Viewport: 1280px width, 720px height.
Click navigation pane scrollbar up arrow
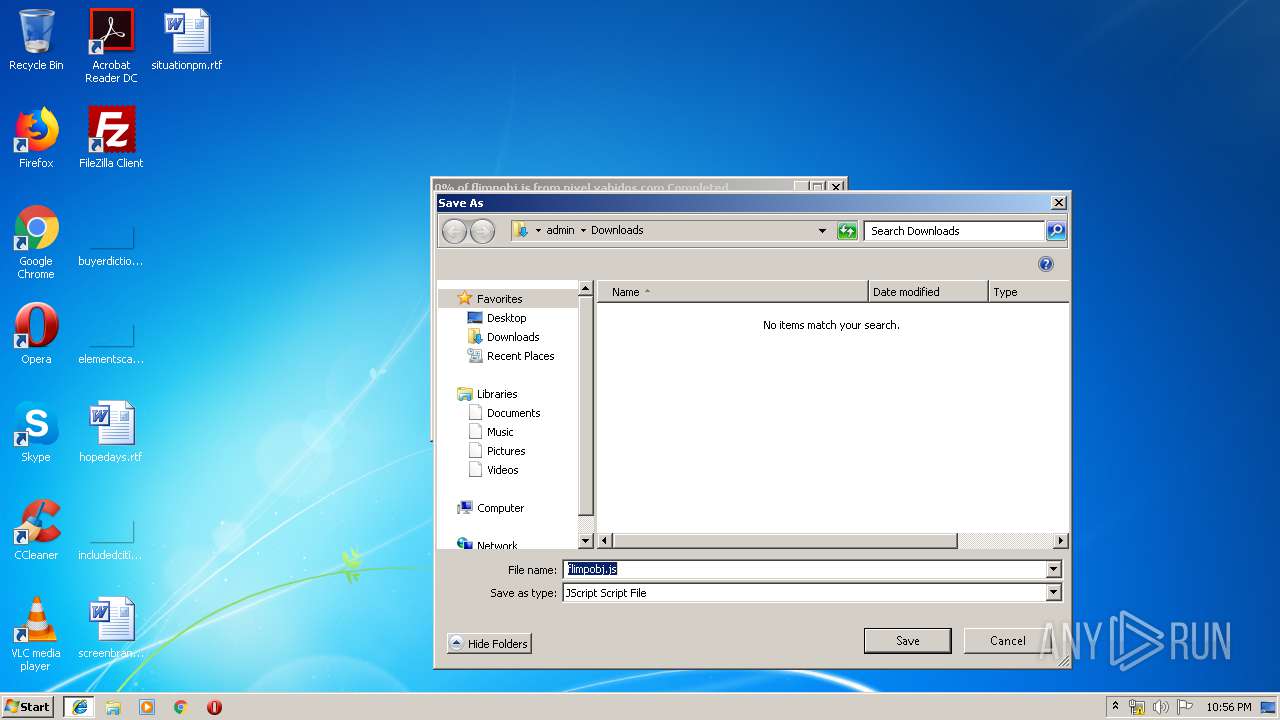(x=586, y=289)
